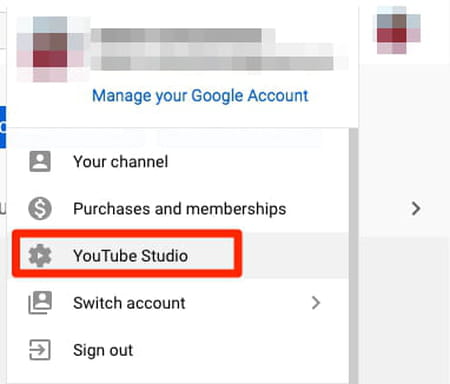Click the profile avatar in the menu header
This screenshot has width=450, height=384.
click(50, 49)
